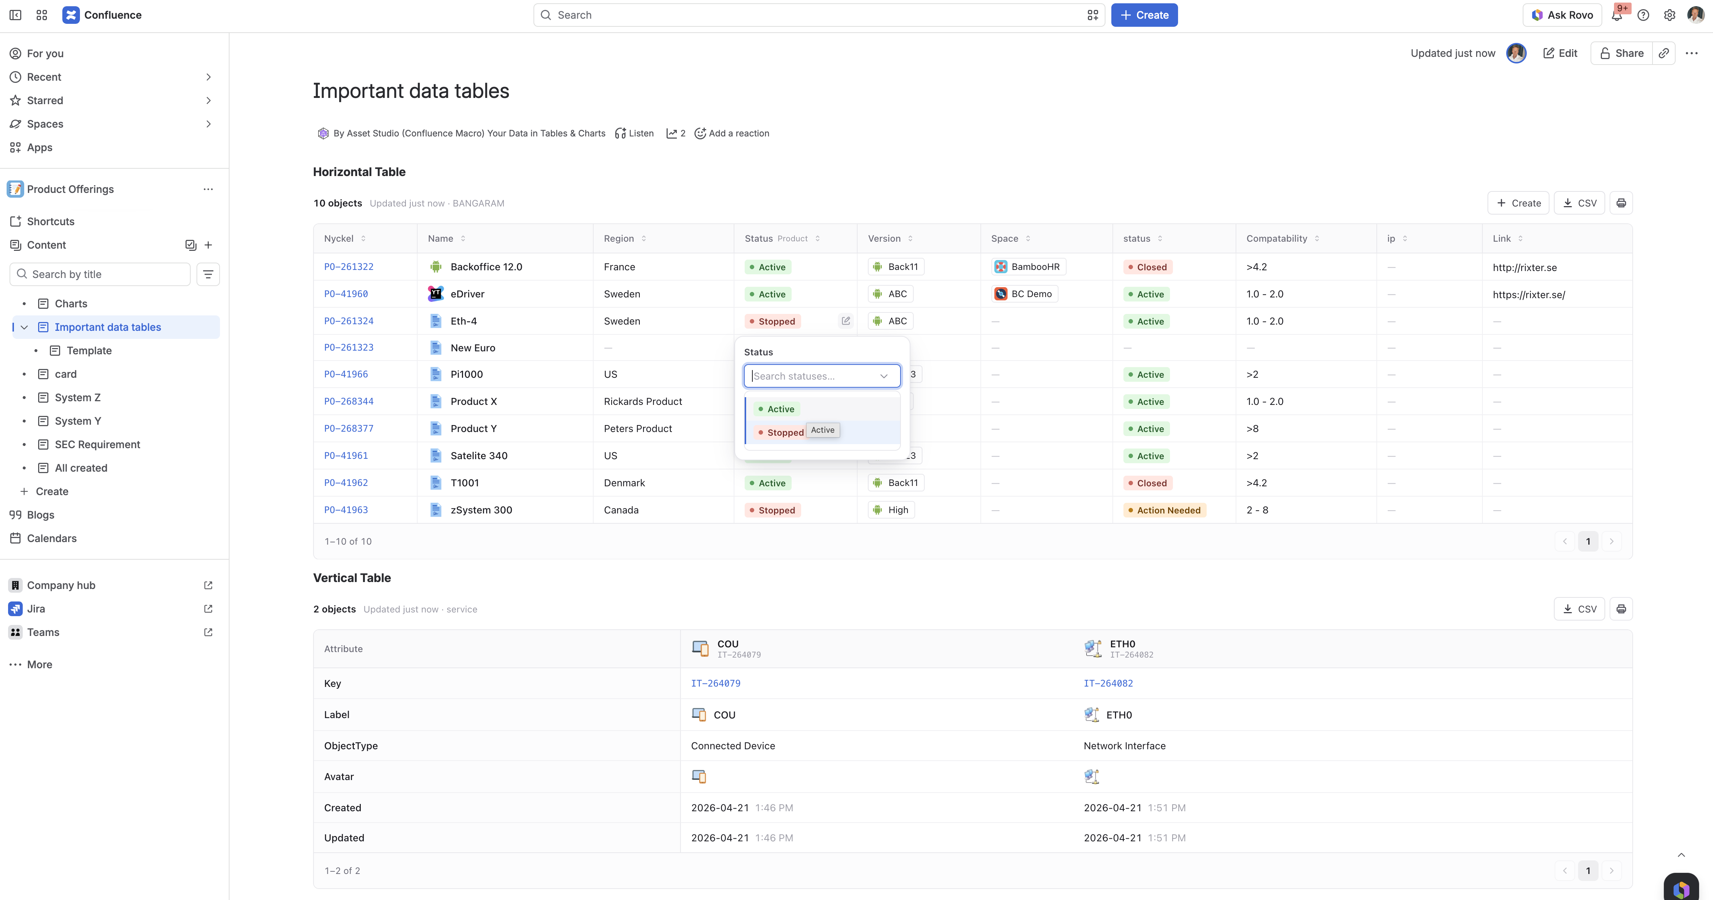This screenshot has width=1713, height=900.
Task: Open the Charts page in tree
Action: click(71, 304)
